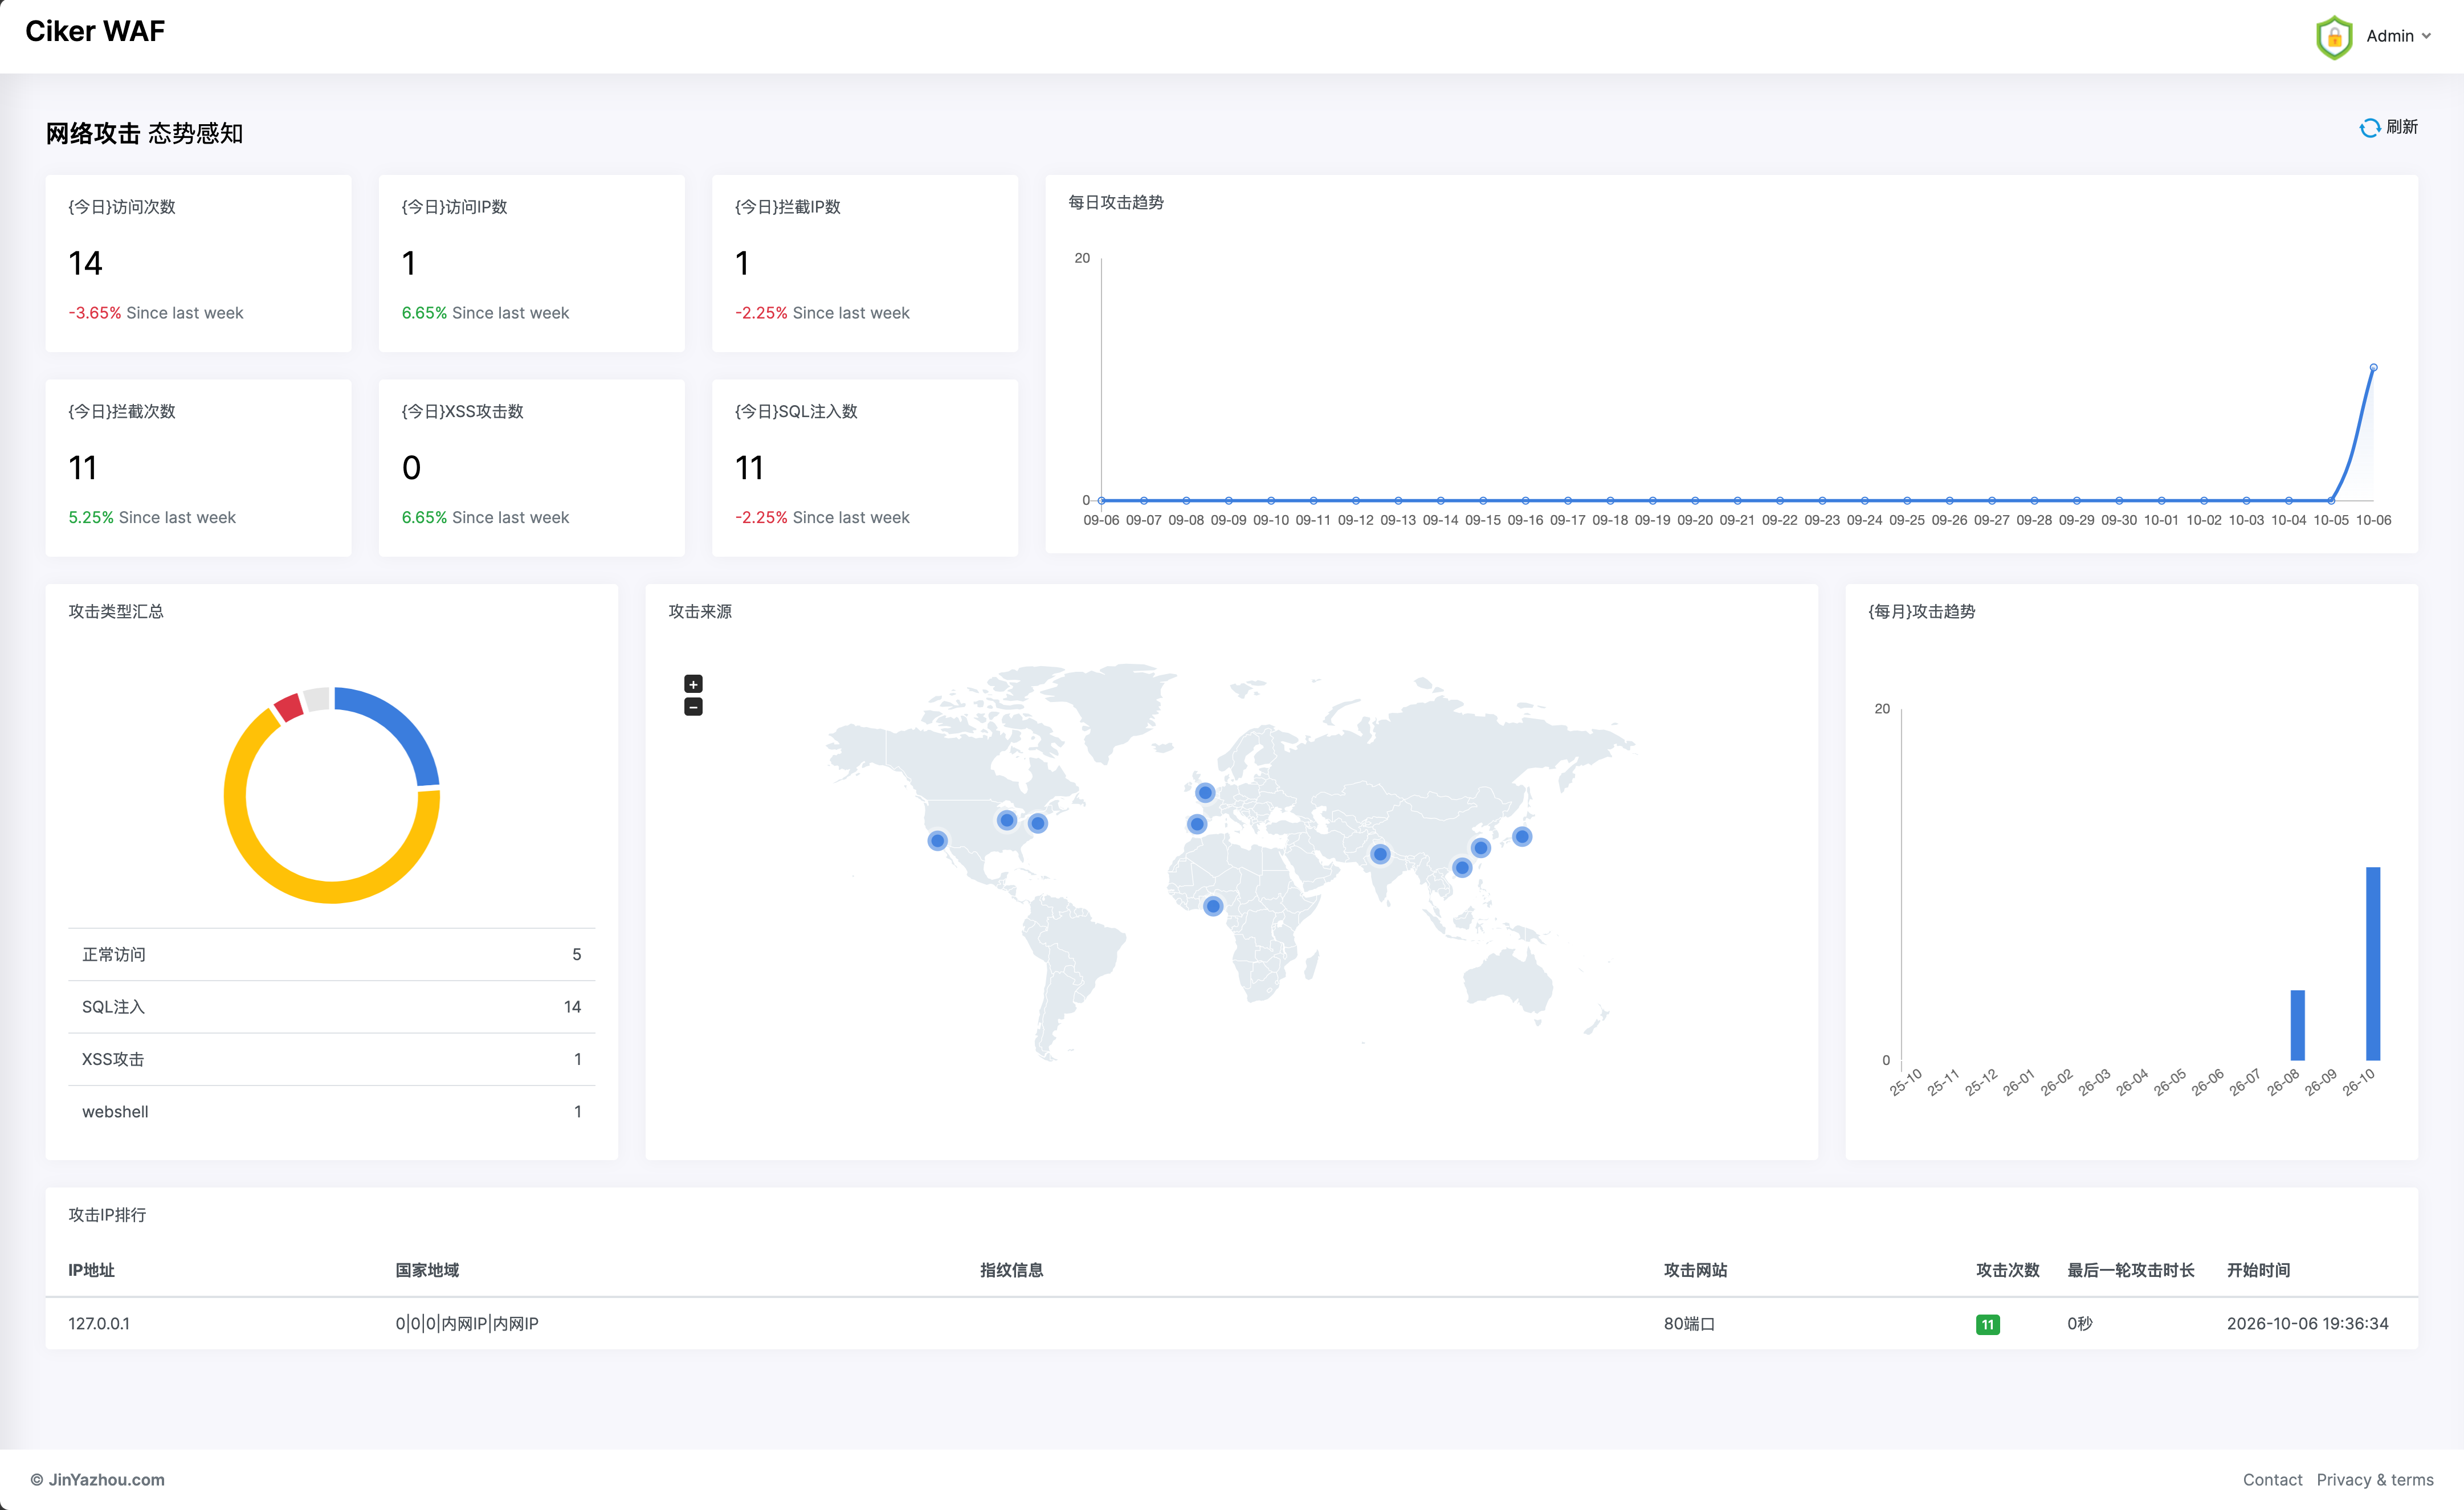The width and height of the screenshot is (2464, 1510).
Task: Click the {今日}访问次数 card value 14
Action: (85, 263)
